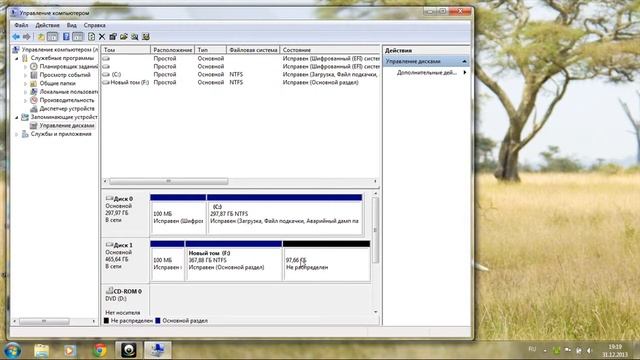Expand the Планировщик заданий branch arrow
The width and height of the screenshot is (640, 360).
(25, 67)
